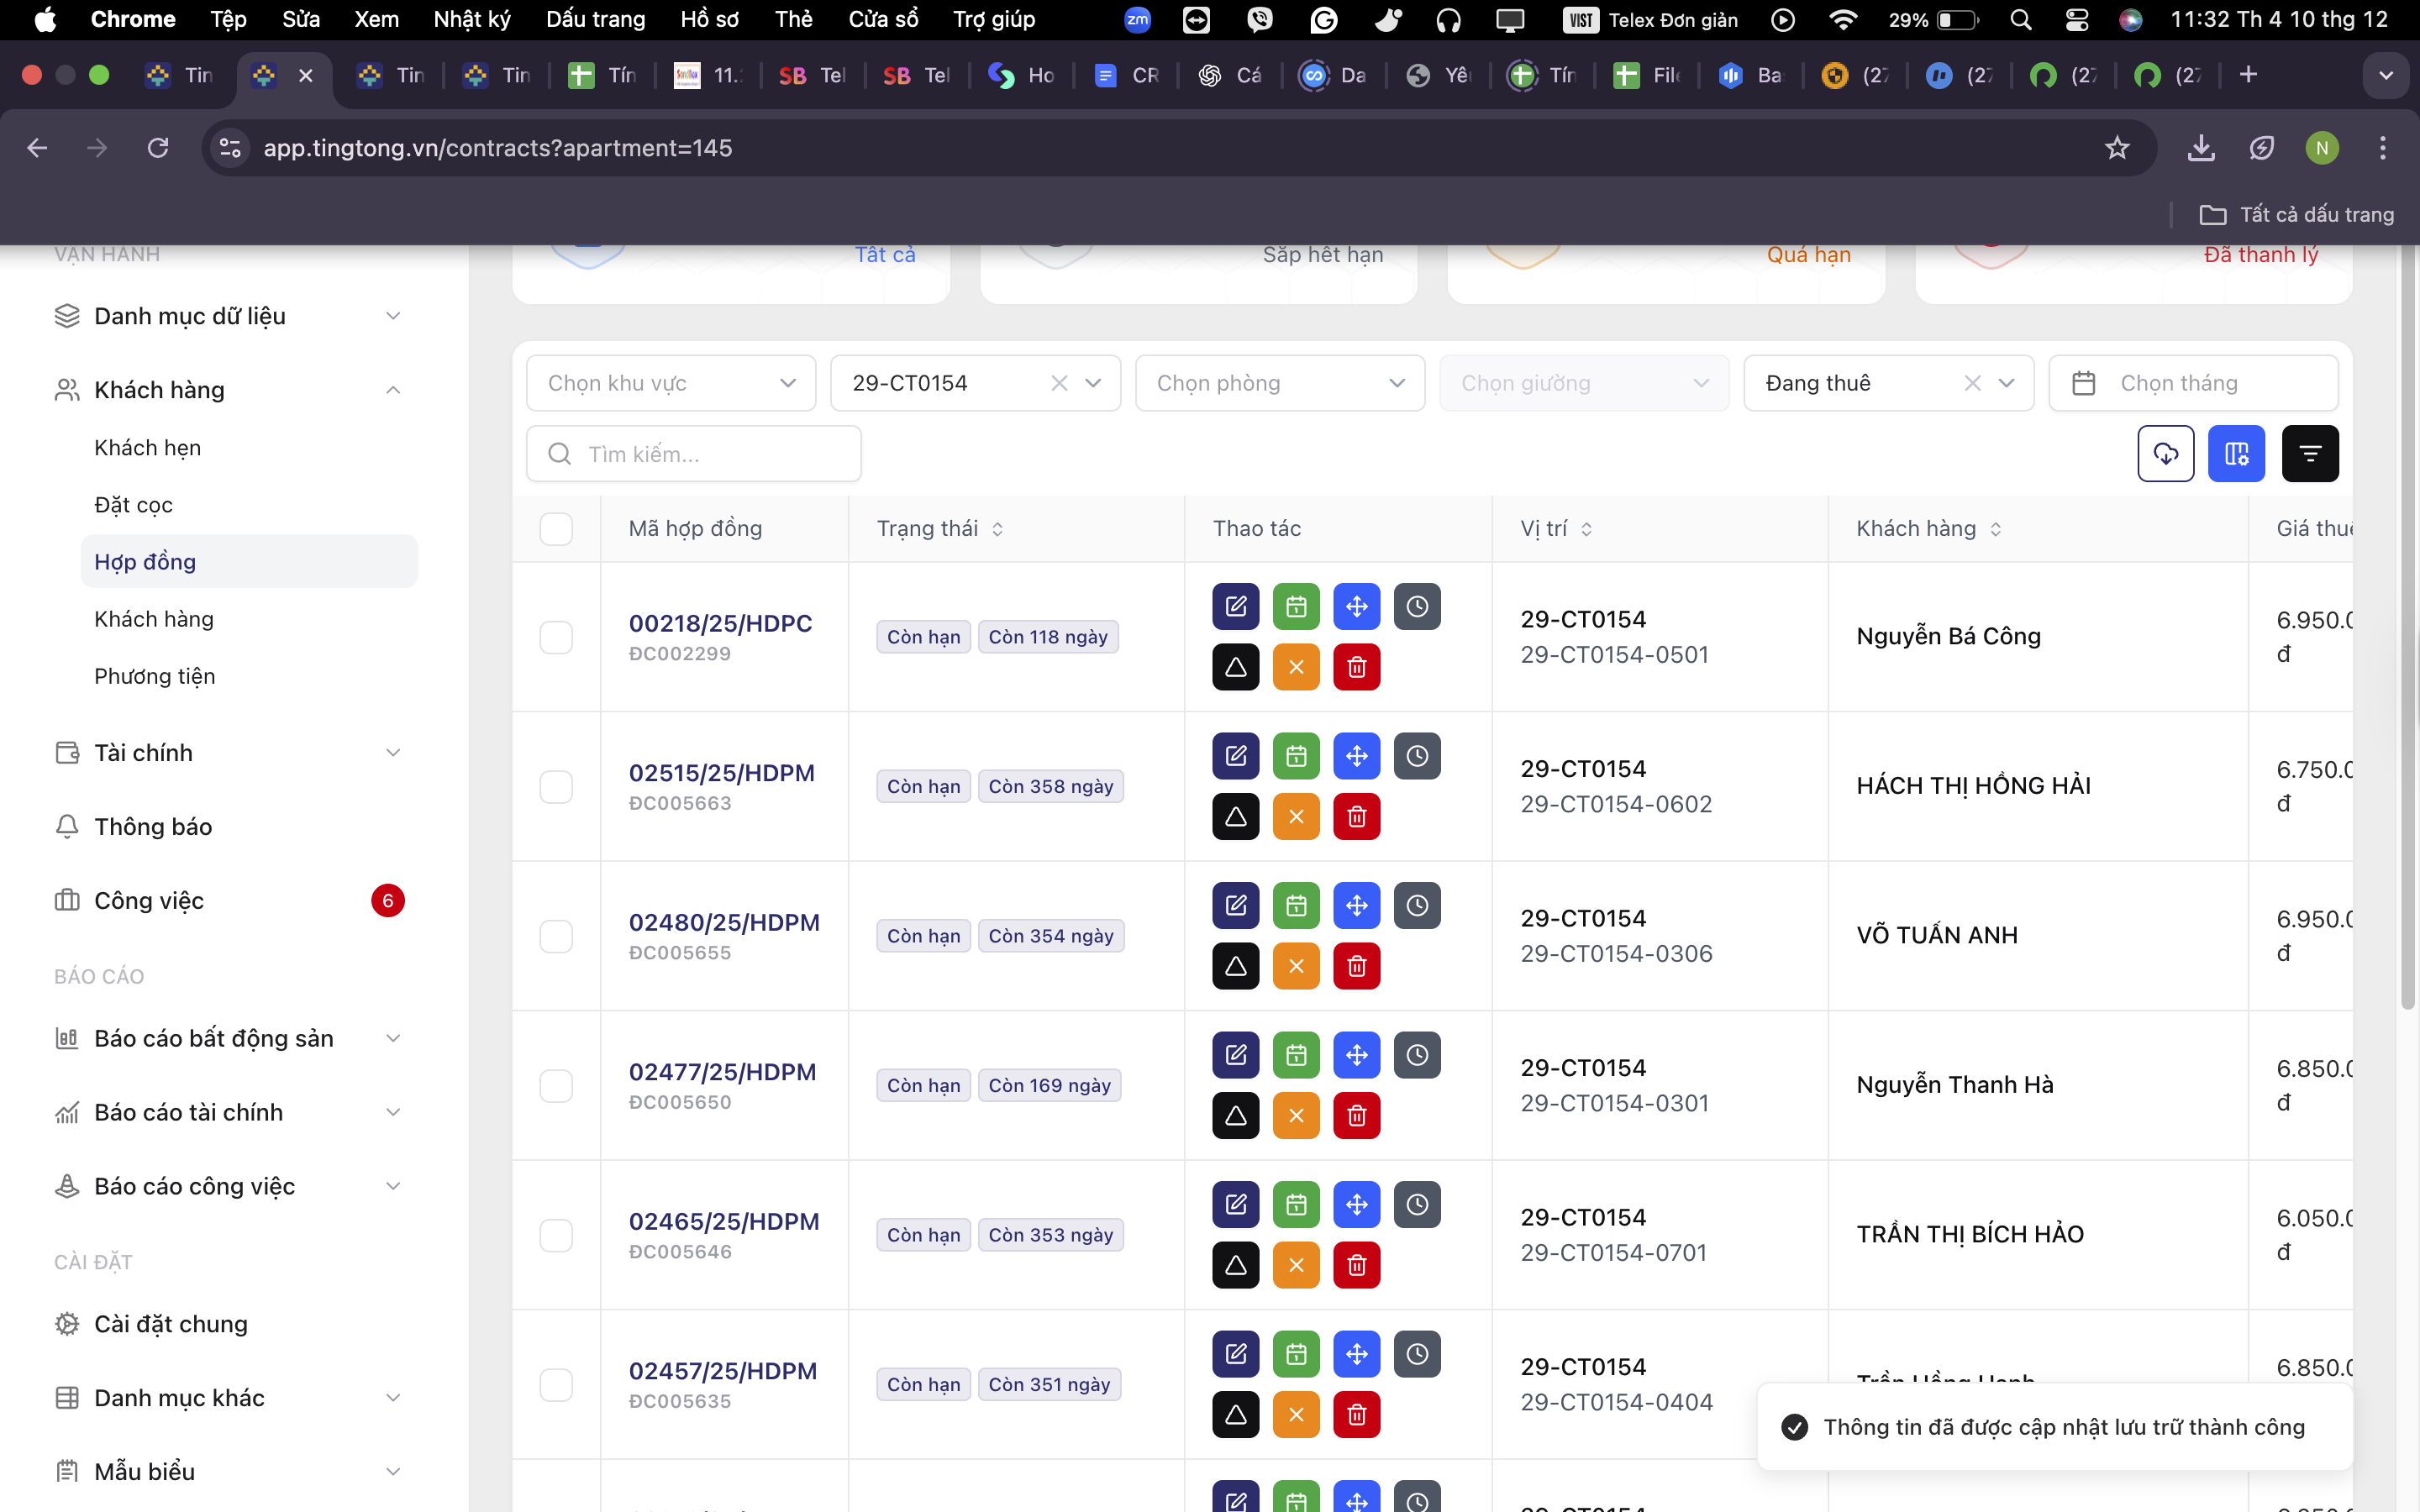Click the black filter lines icon button
This screenshot has width=2420, height=1512.
2309,454
